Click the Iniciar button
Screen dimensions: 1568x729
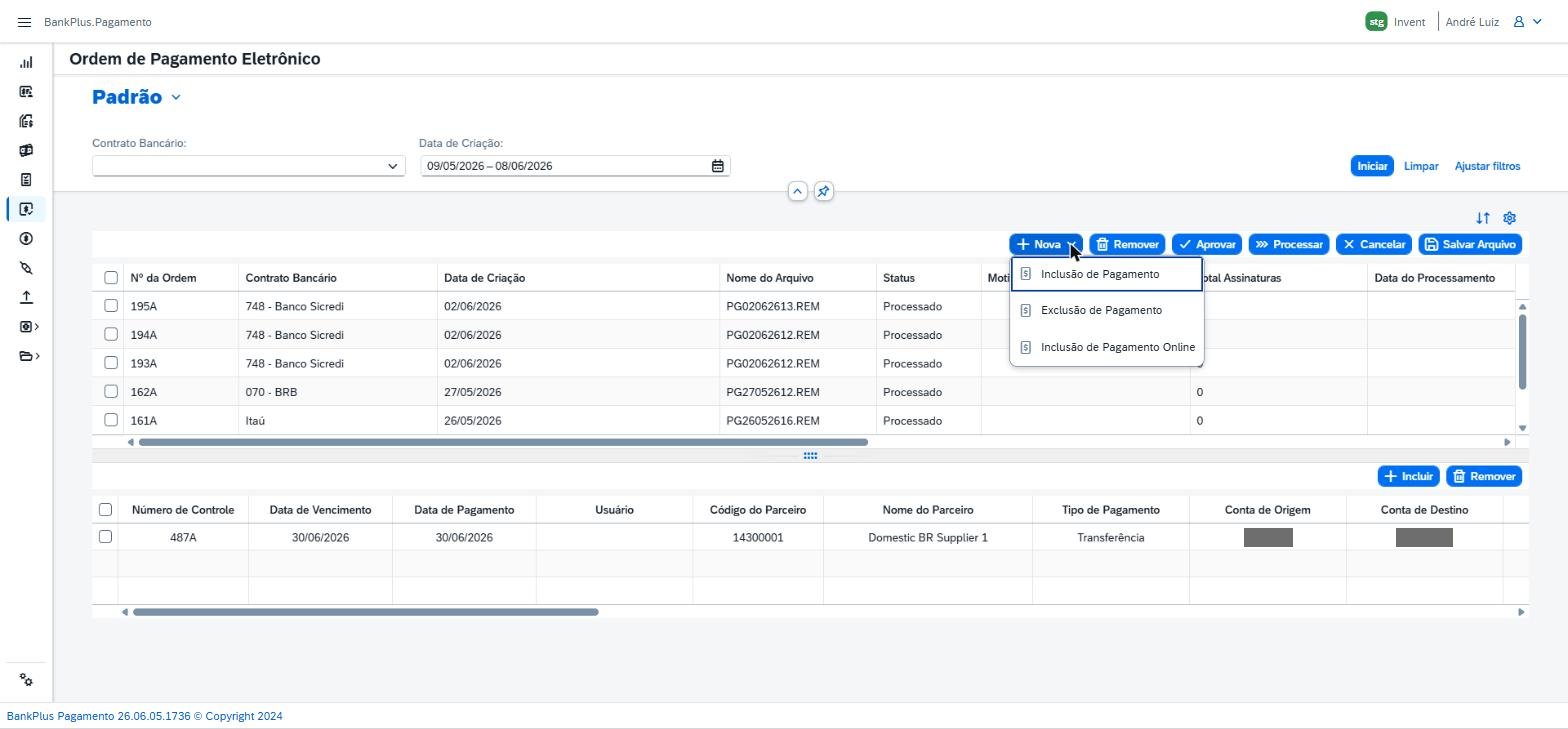[x=1372, y=166]
